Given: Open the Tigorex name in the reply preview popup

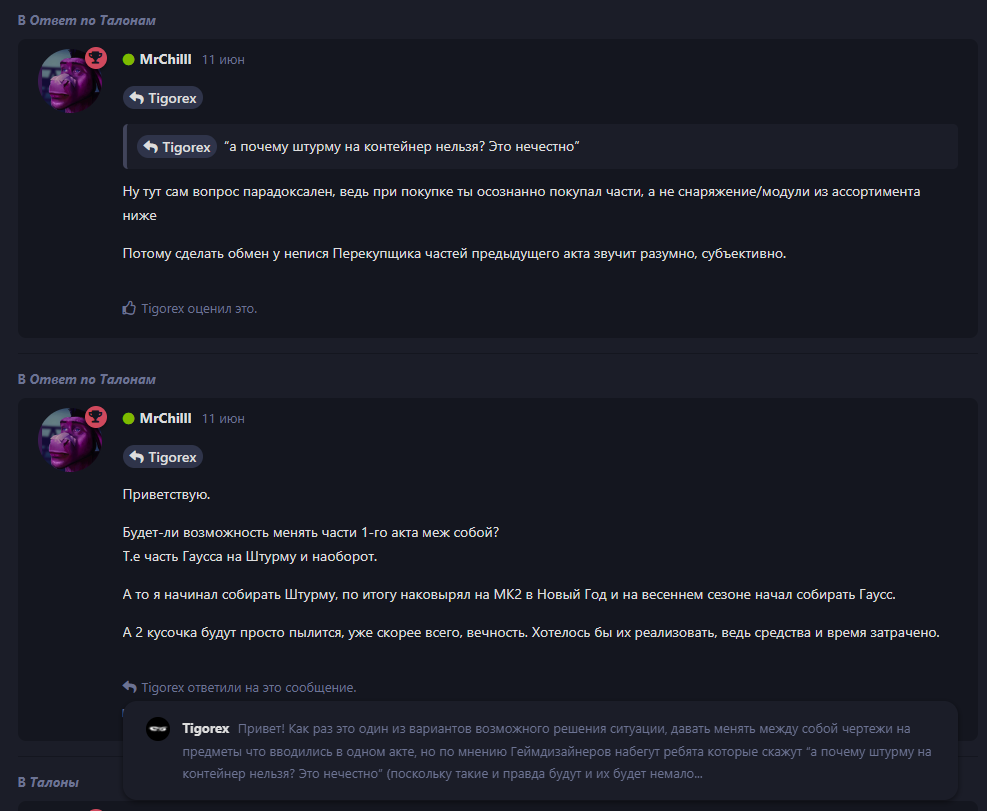Looking at the screenshot, I should coord(206,728).
